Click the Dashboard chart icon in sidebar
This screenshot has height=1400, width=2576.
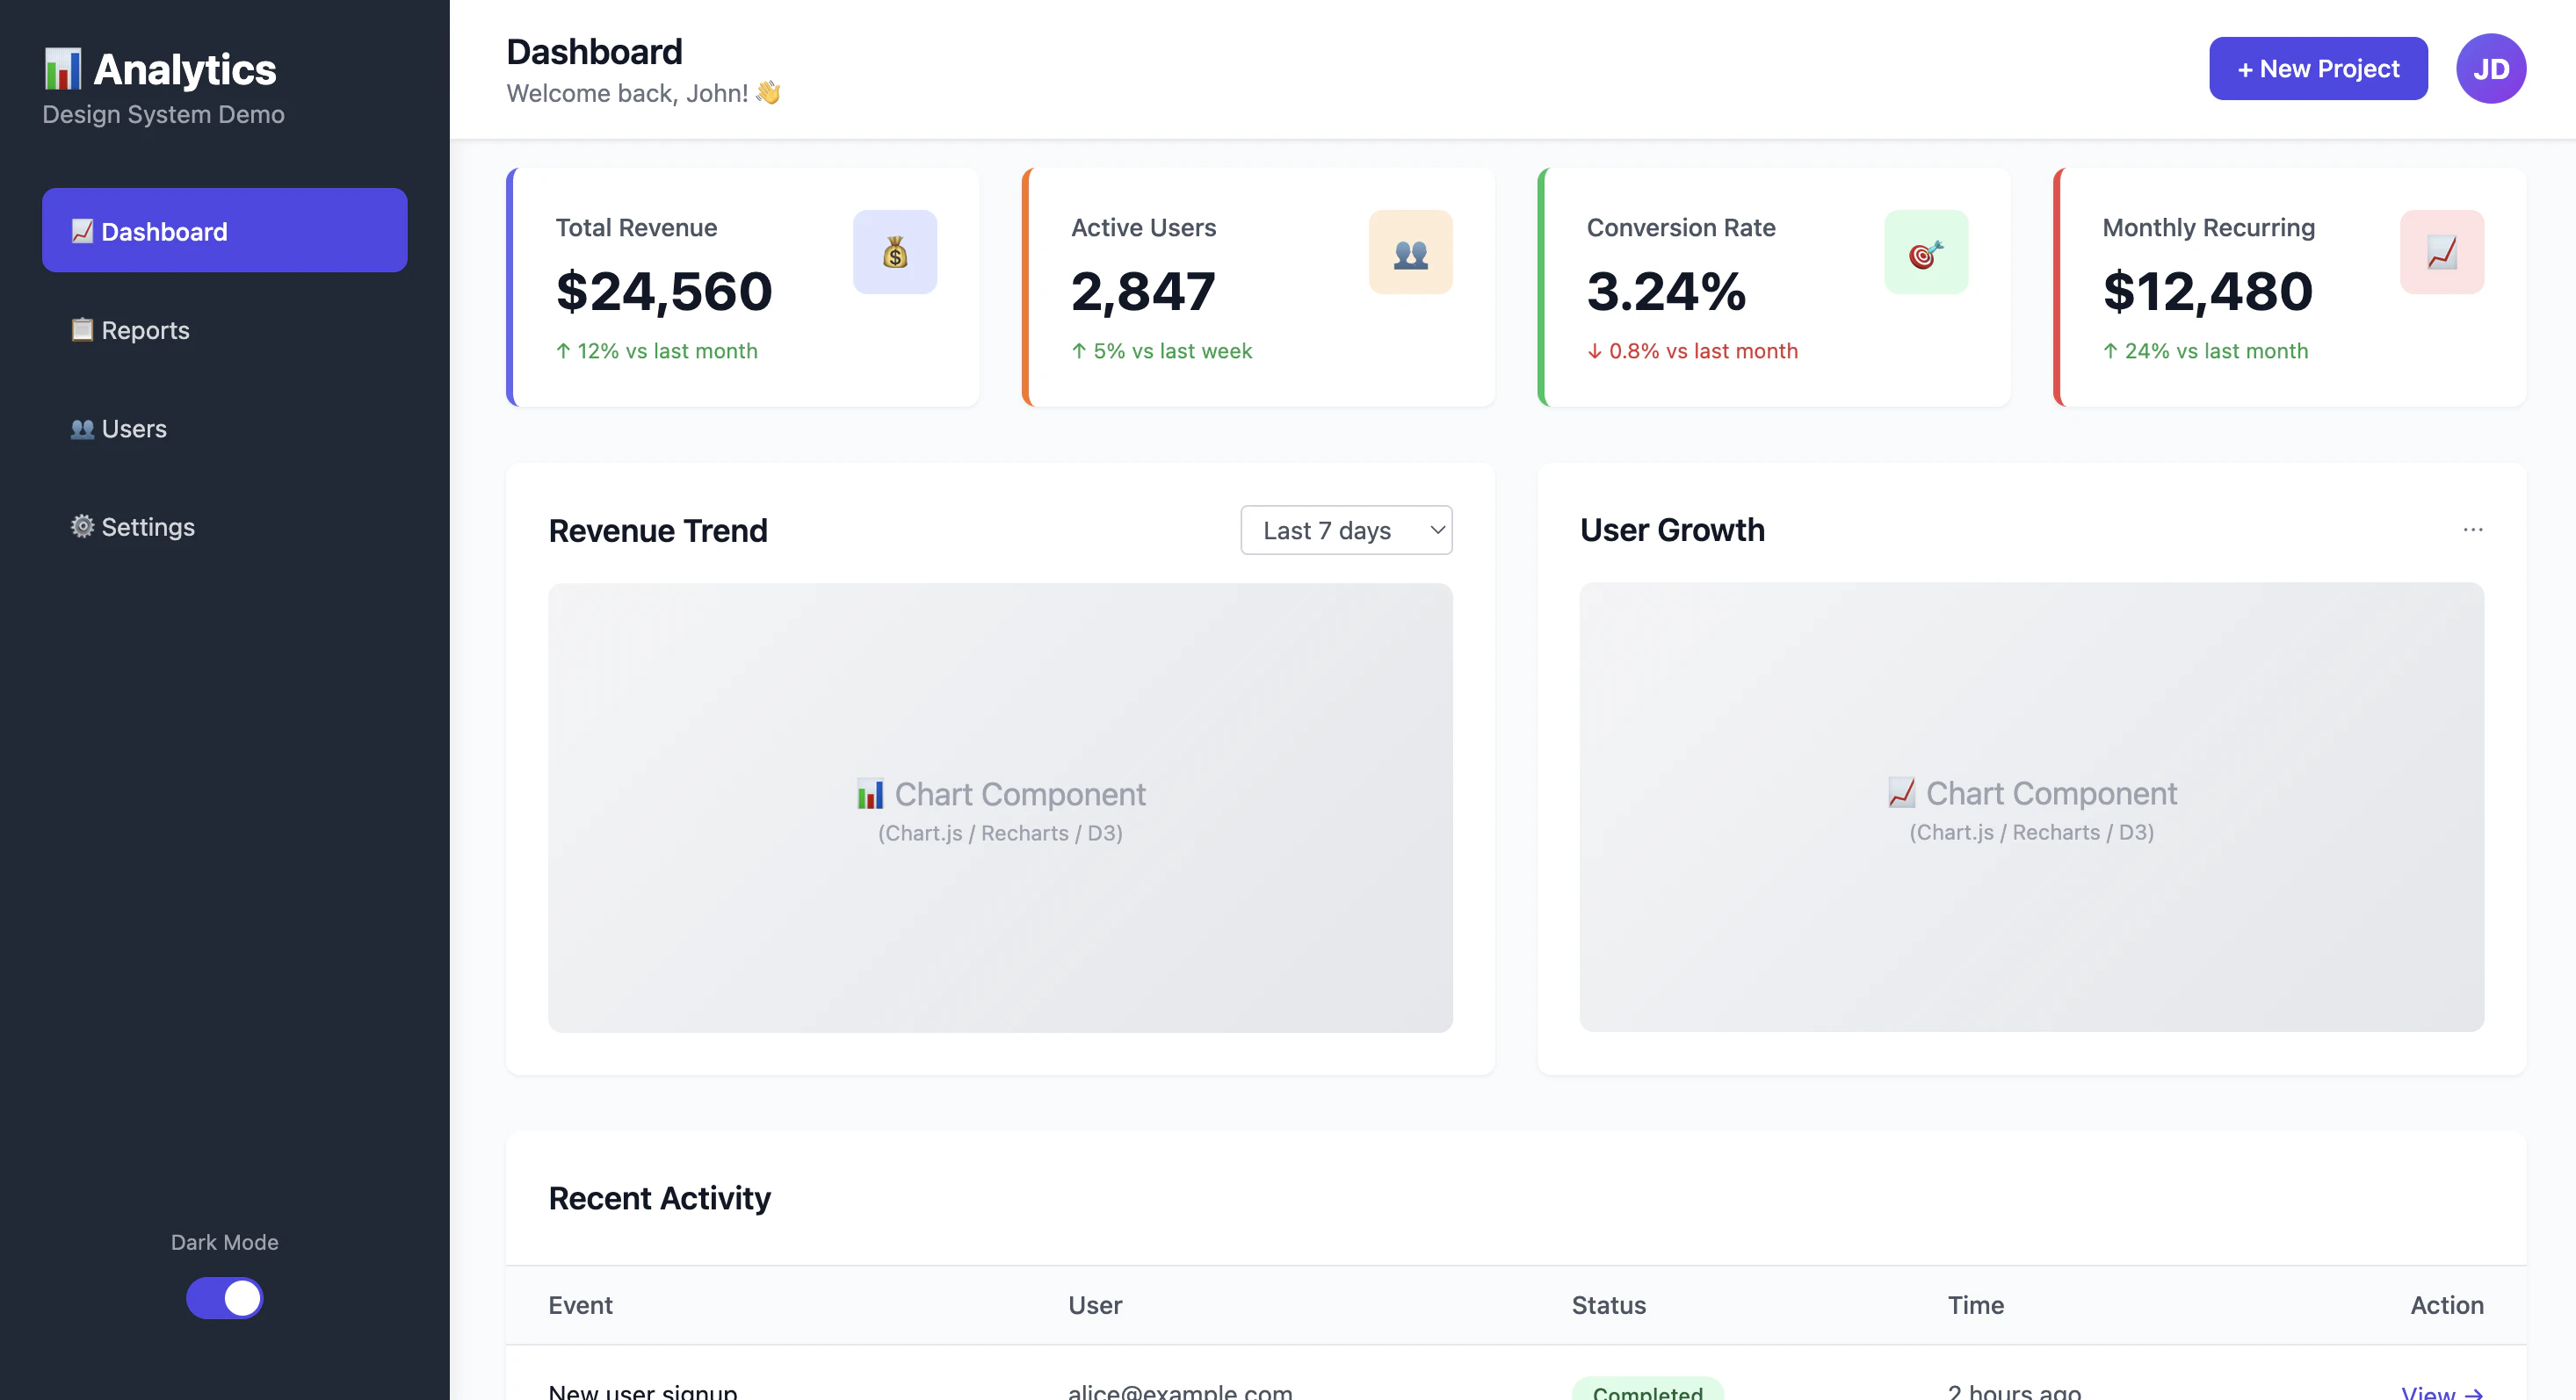[x=82, y=231]
